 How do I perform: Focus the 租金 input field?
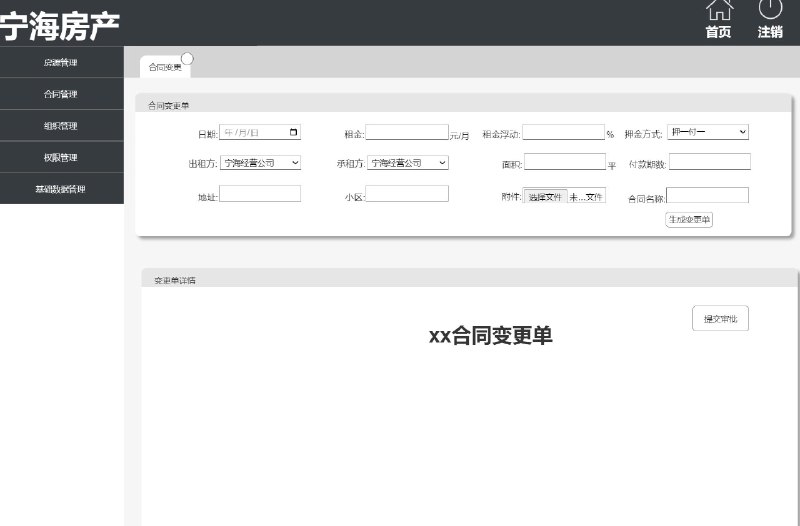tap(407, 132)
